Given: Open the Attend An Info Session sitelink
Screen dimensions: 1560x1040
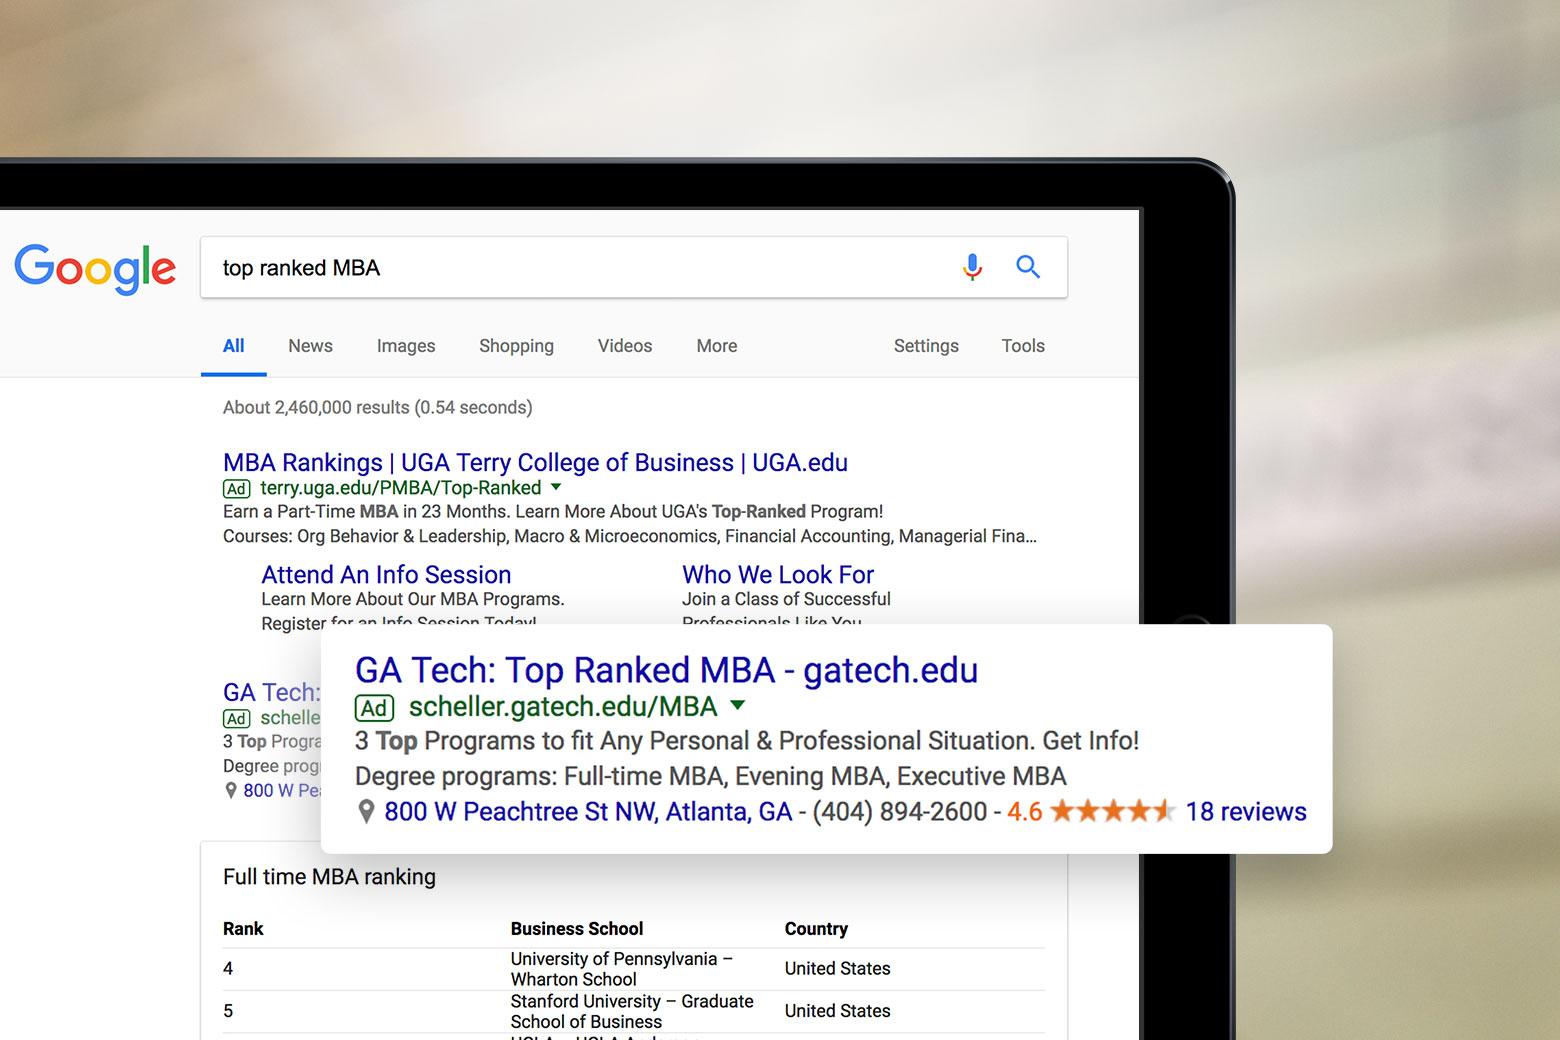Looking at the screenshot, I should click(x=386, y=575).
